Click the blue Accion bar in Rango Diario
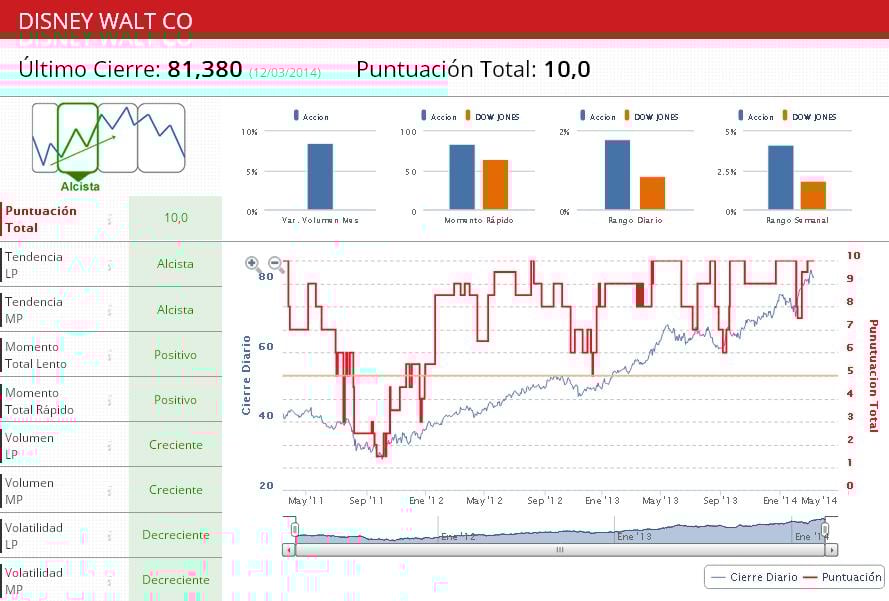Screen dimensions: 889x601 pyautogui.click(x=617, y=175)
